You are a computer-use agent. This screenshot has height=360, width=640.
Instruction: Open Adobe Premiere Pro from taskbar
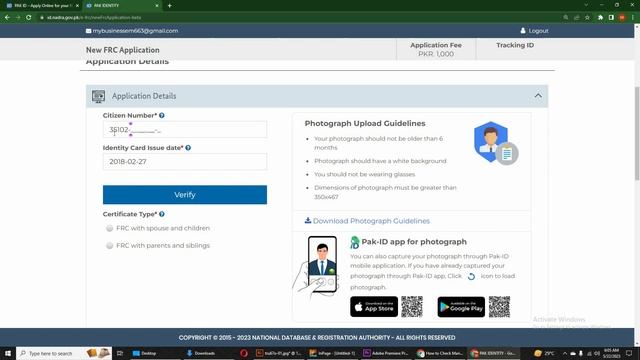tap(386, 353)
